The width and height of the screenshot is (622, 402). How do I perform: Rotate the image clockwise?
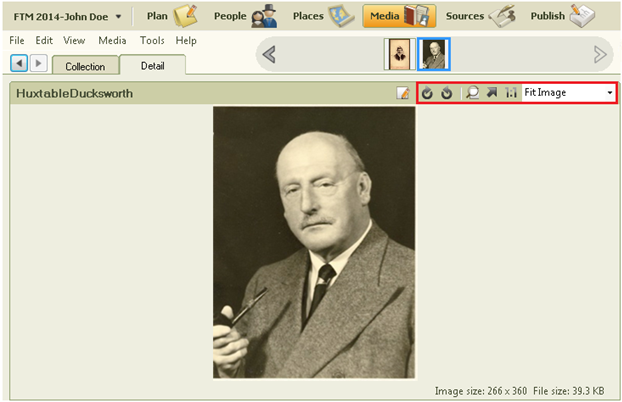click(x=427, y=93)
